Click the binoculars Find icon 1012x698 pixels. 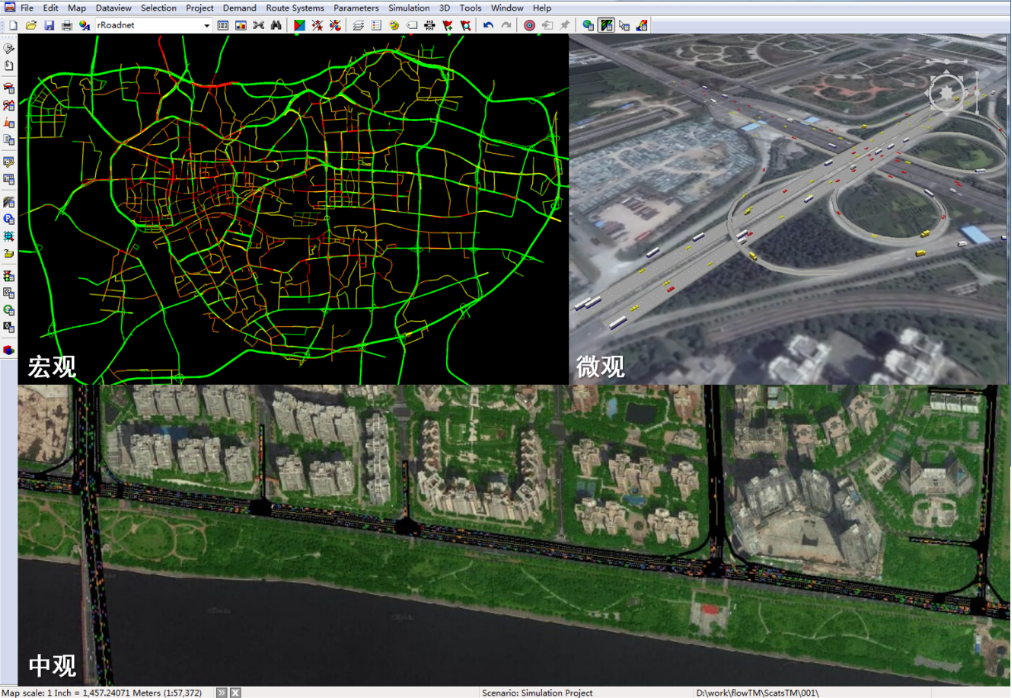click(x=276, y=24)
